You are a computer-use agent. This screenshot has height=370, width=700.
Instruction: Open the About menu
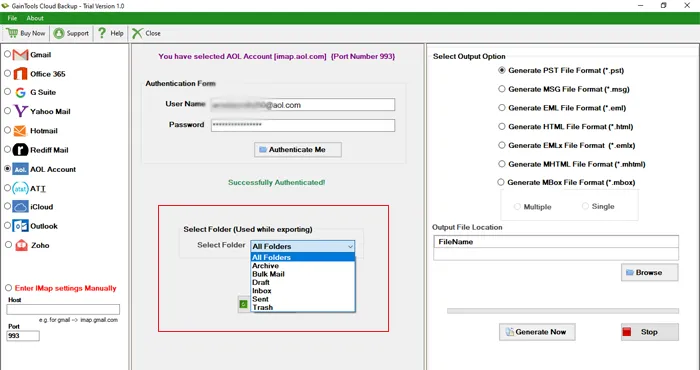[35, 18]
